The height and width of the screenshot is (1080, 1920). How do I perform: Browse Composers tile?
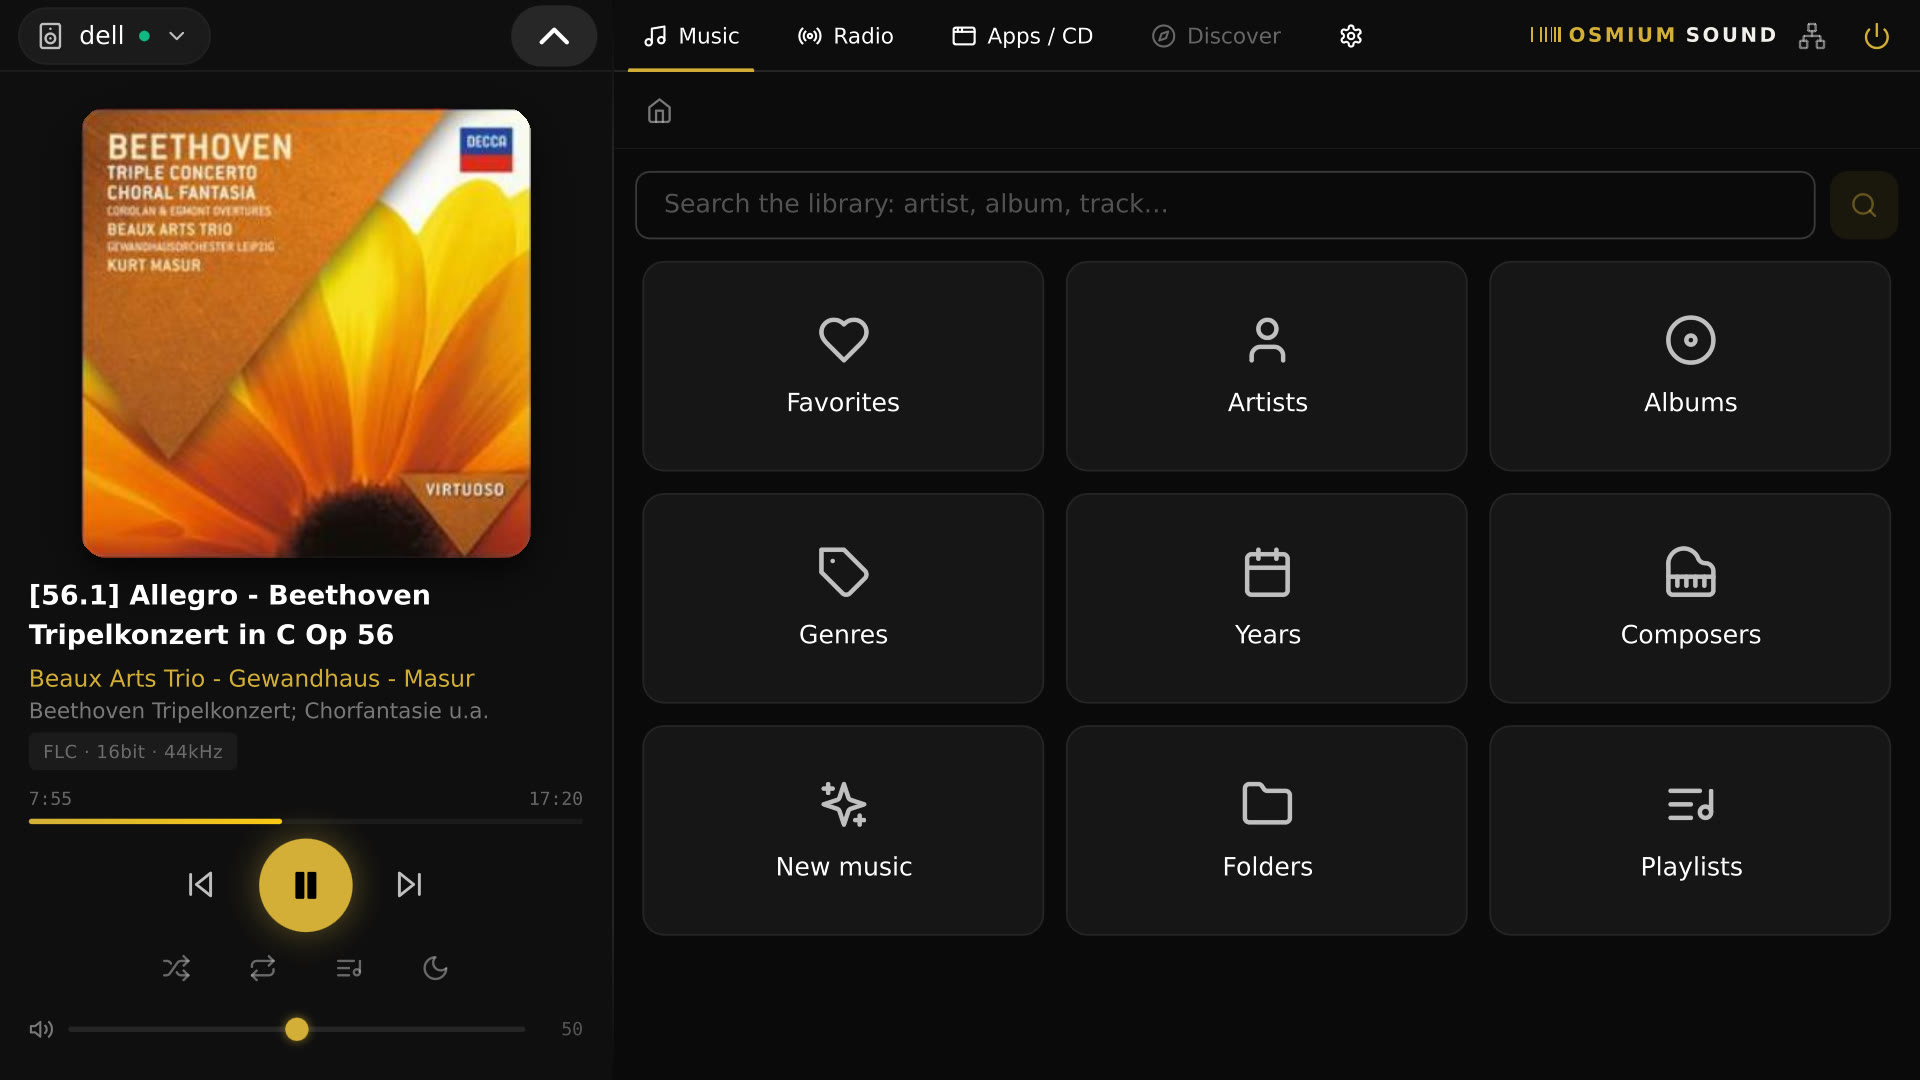coord(1690,598)
